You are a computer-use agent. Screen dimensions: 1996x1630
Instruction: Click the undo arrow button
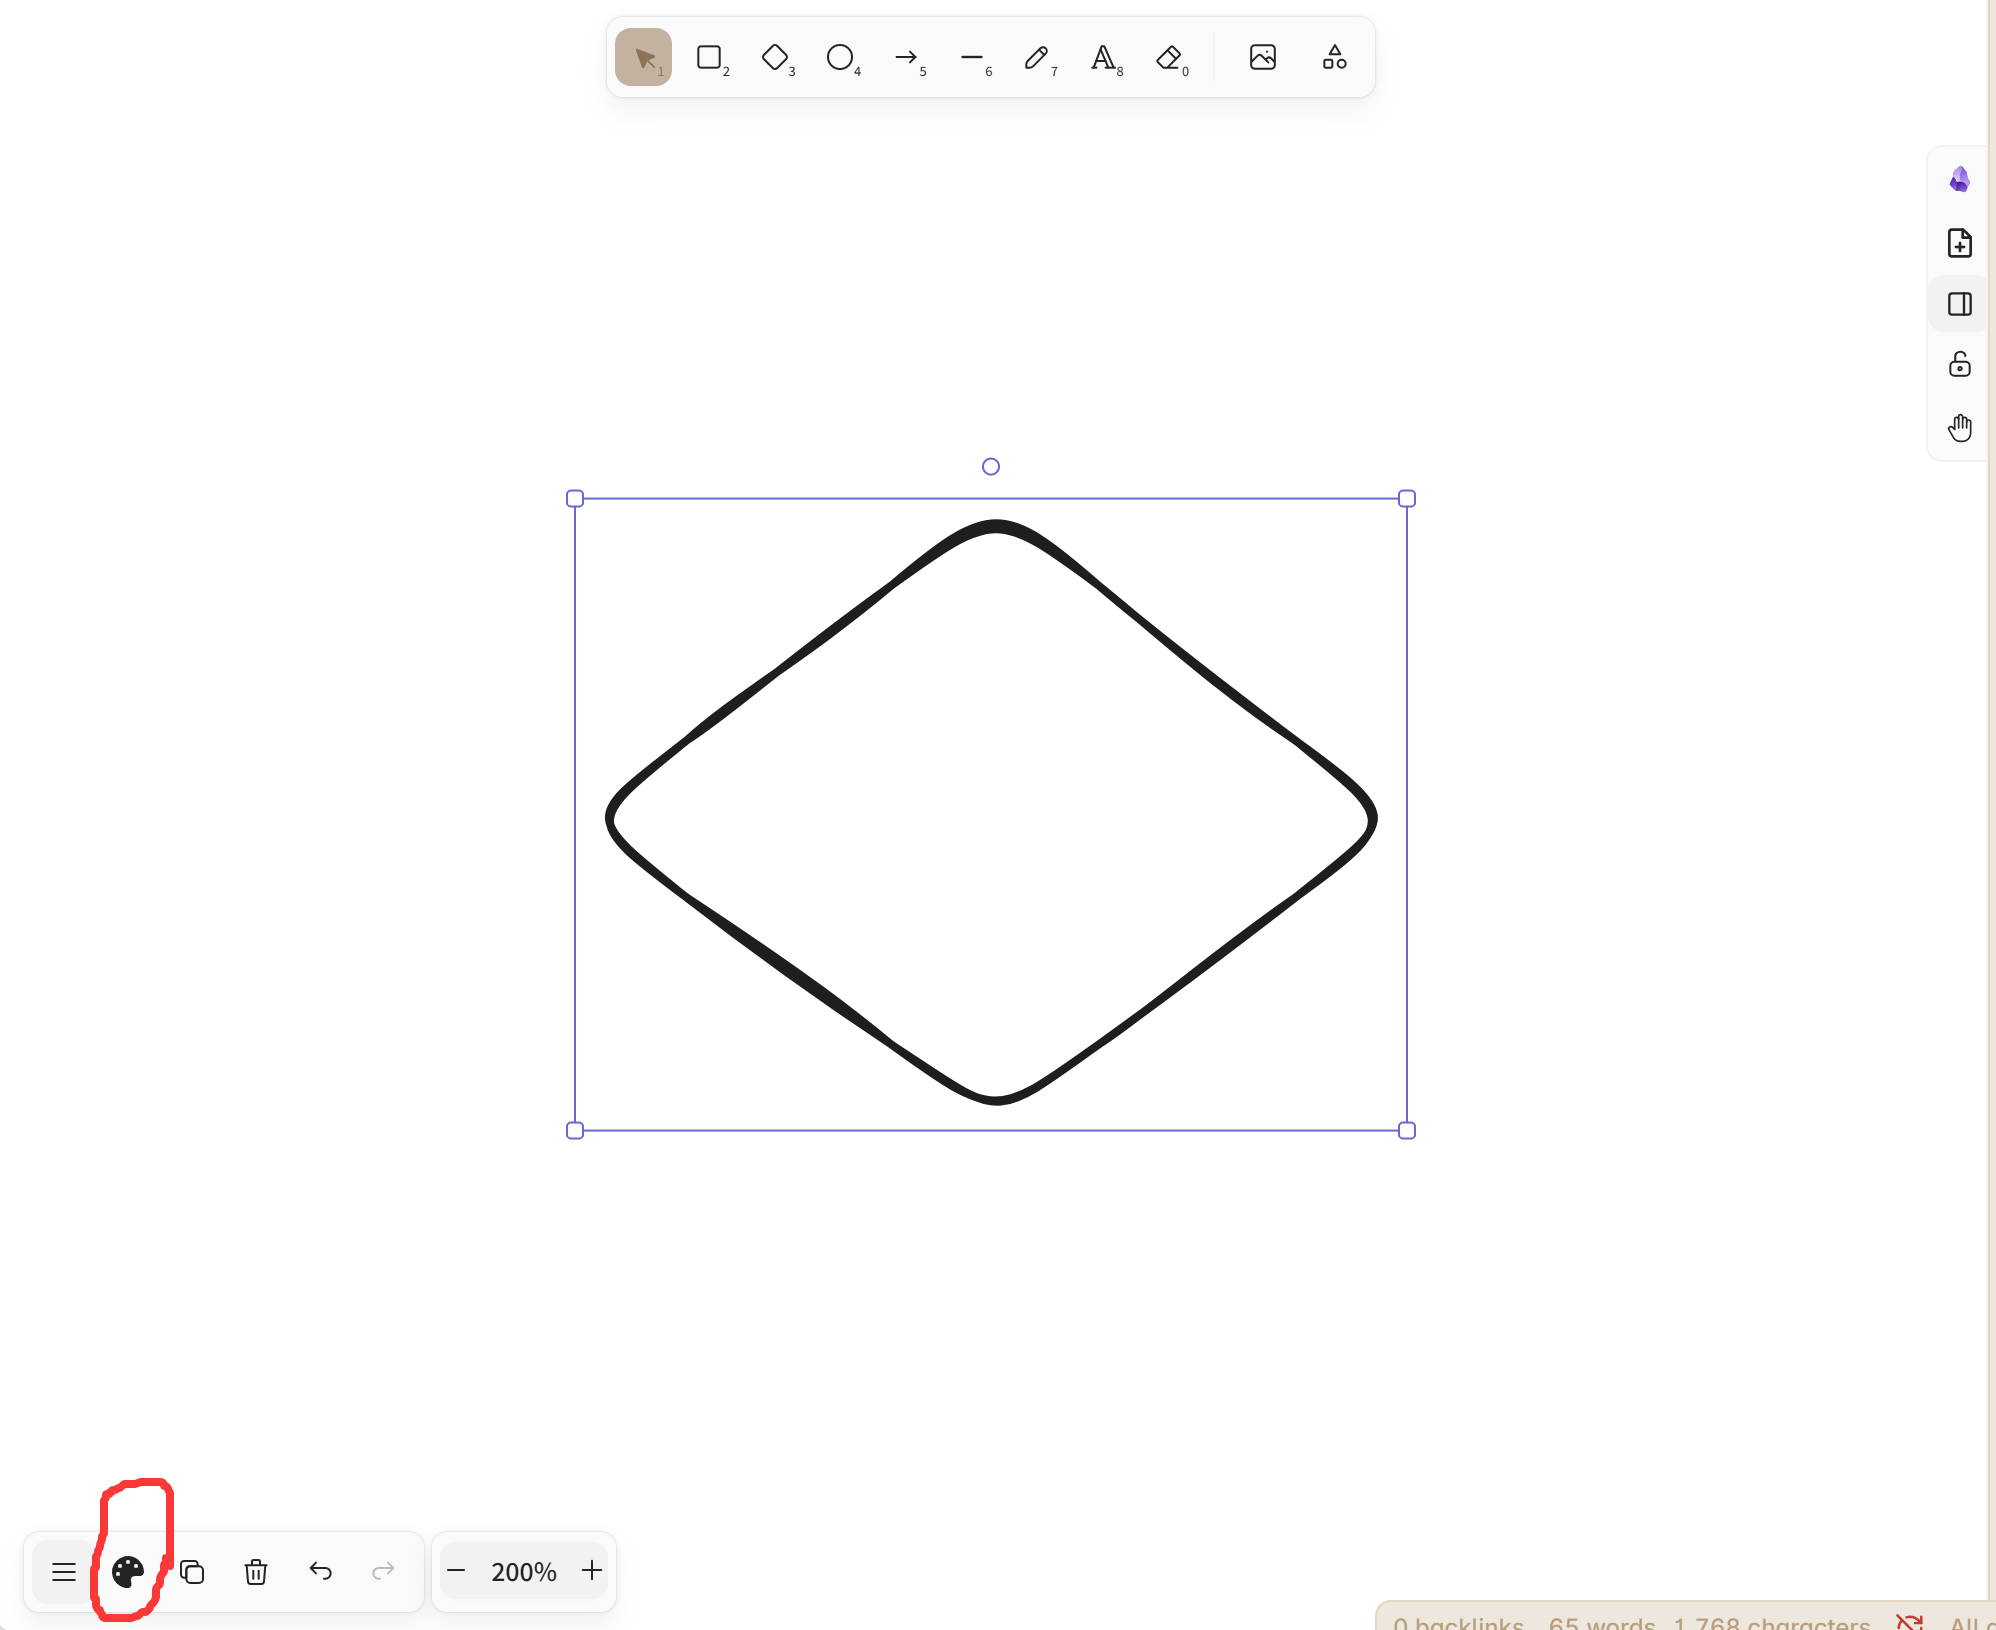(320, 1571)
